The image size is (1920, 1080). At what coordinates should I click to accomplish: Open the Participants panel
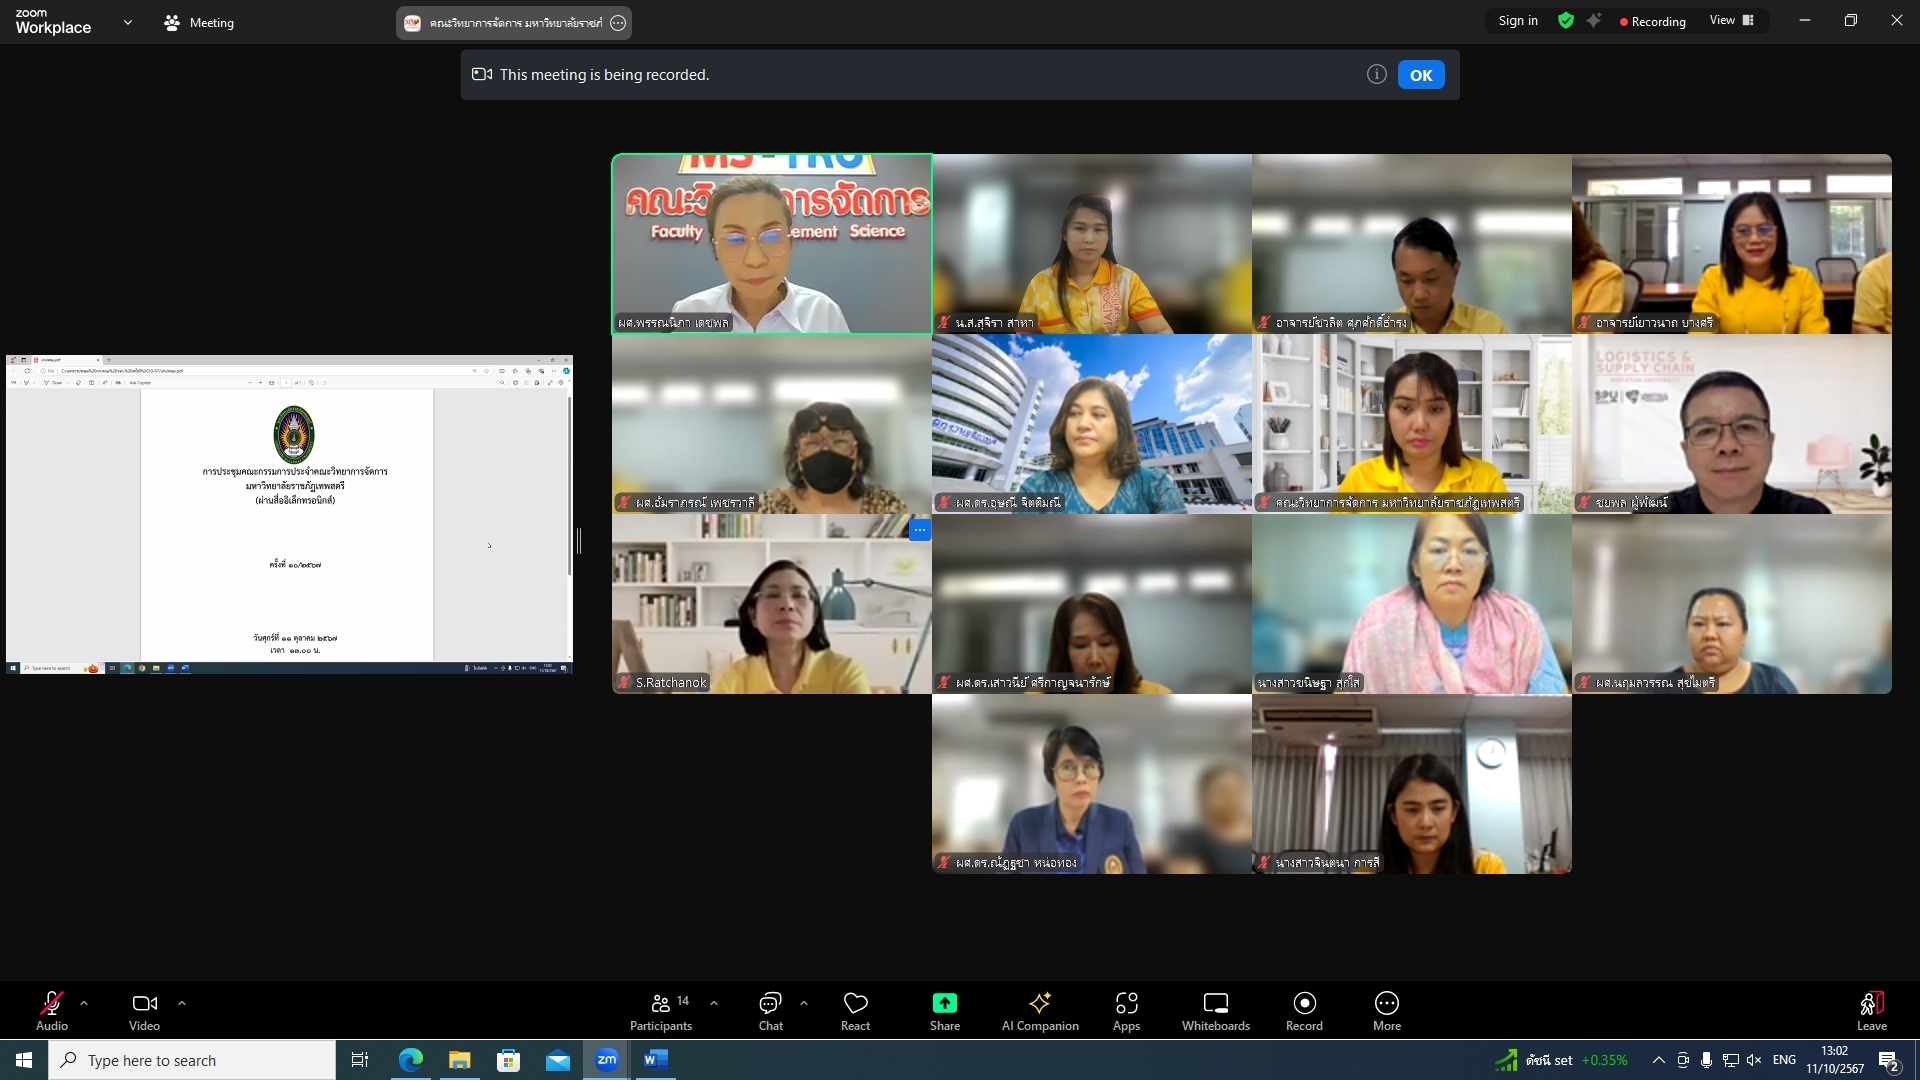point(660,1010)
